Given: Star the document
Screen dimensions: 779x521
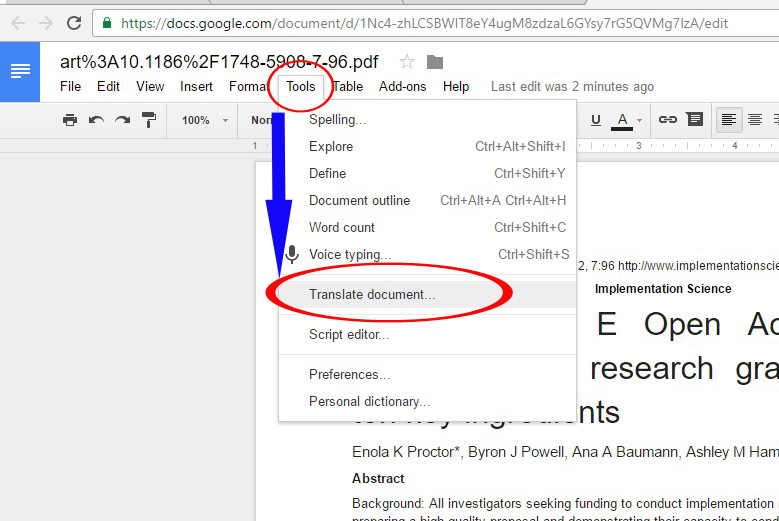Looking at the screenshot, I should [407, 62].
